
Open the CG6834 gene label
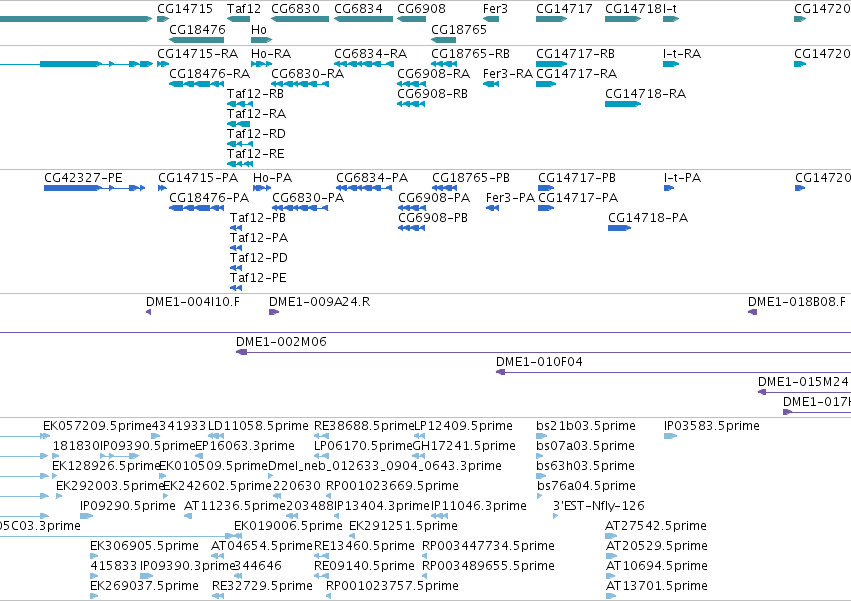click(358, 9)
